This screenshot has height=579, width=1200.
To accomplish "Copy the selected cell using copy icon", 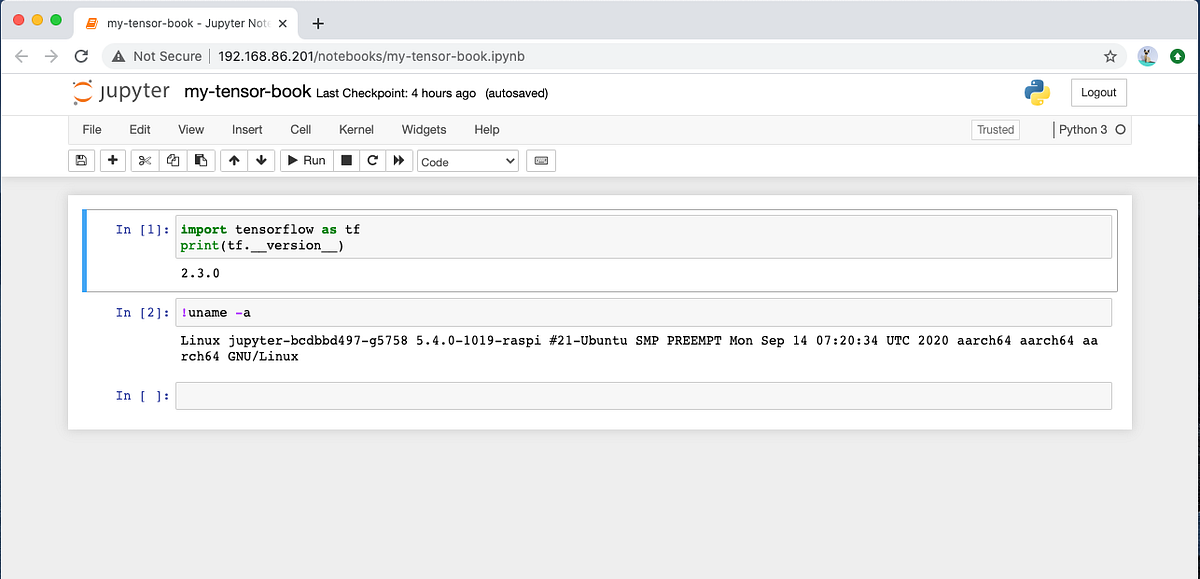I will tap(173, 160).
